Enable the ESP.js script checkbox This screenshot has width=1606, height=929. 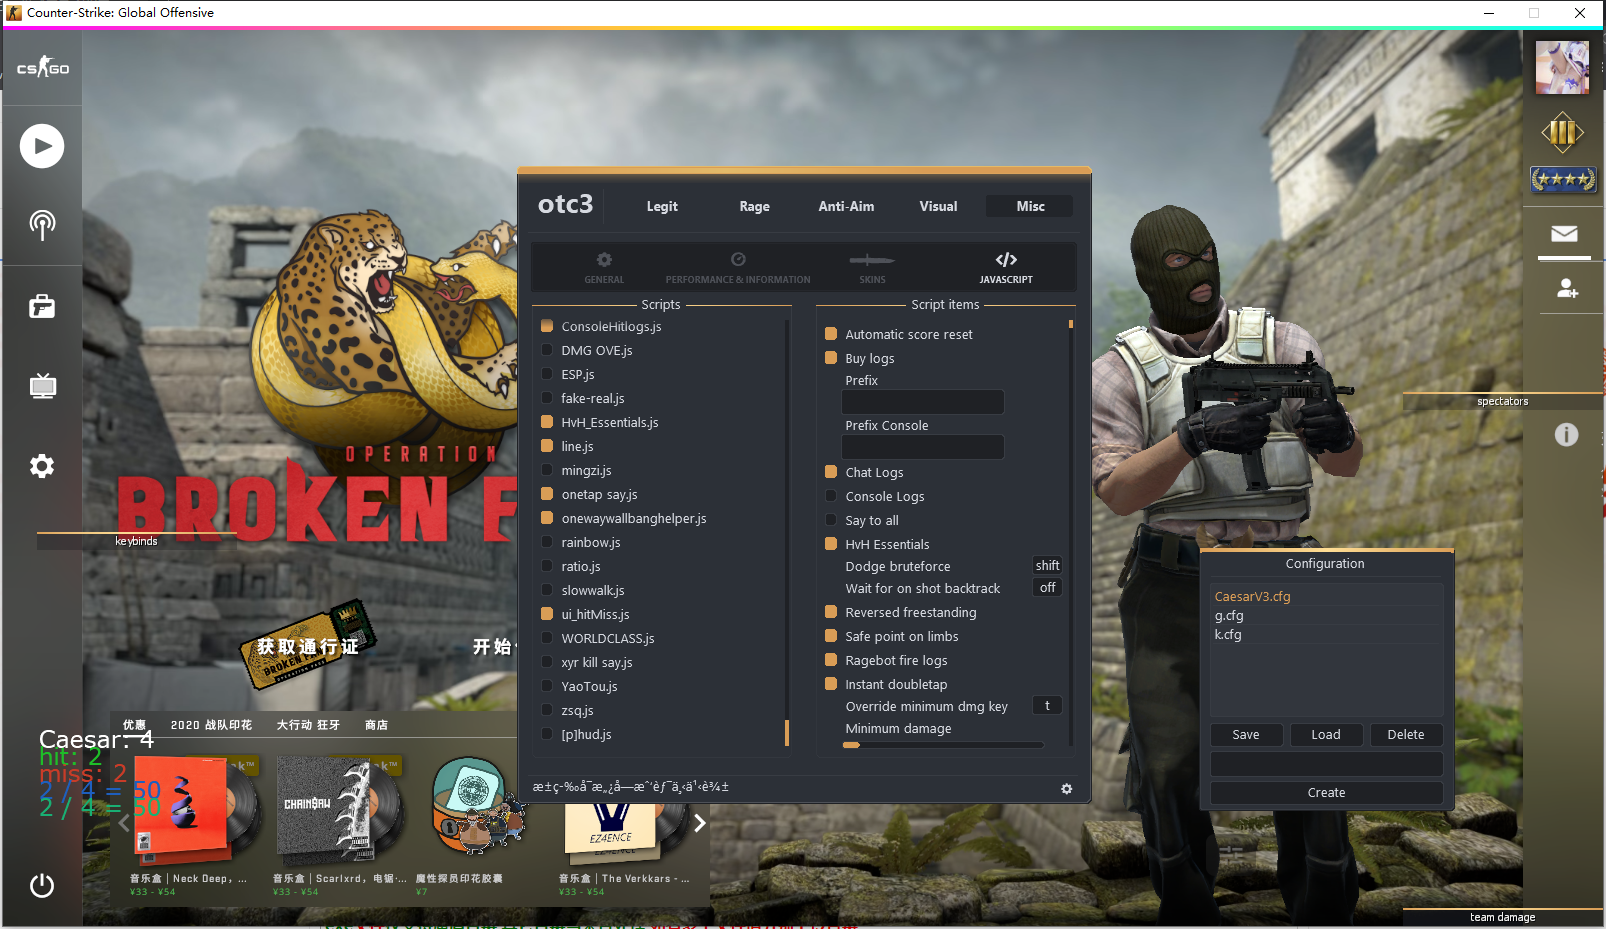[x=547, y=374]
